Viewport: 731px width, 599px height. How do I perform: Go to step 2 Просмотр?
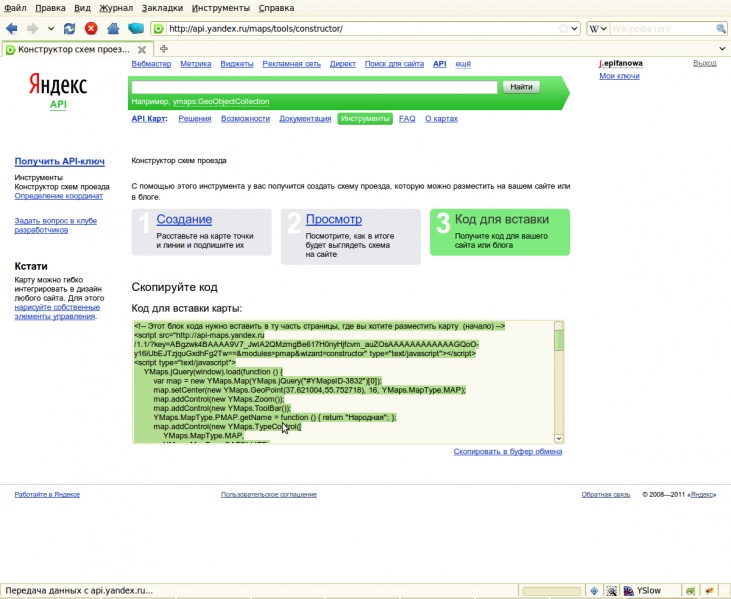click(334, 219)
